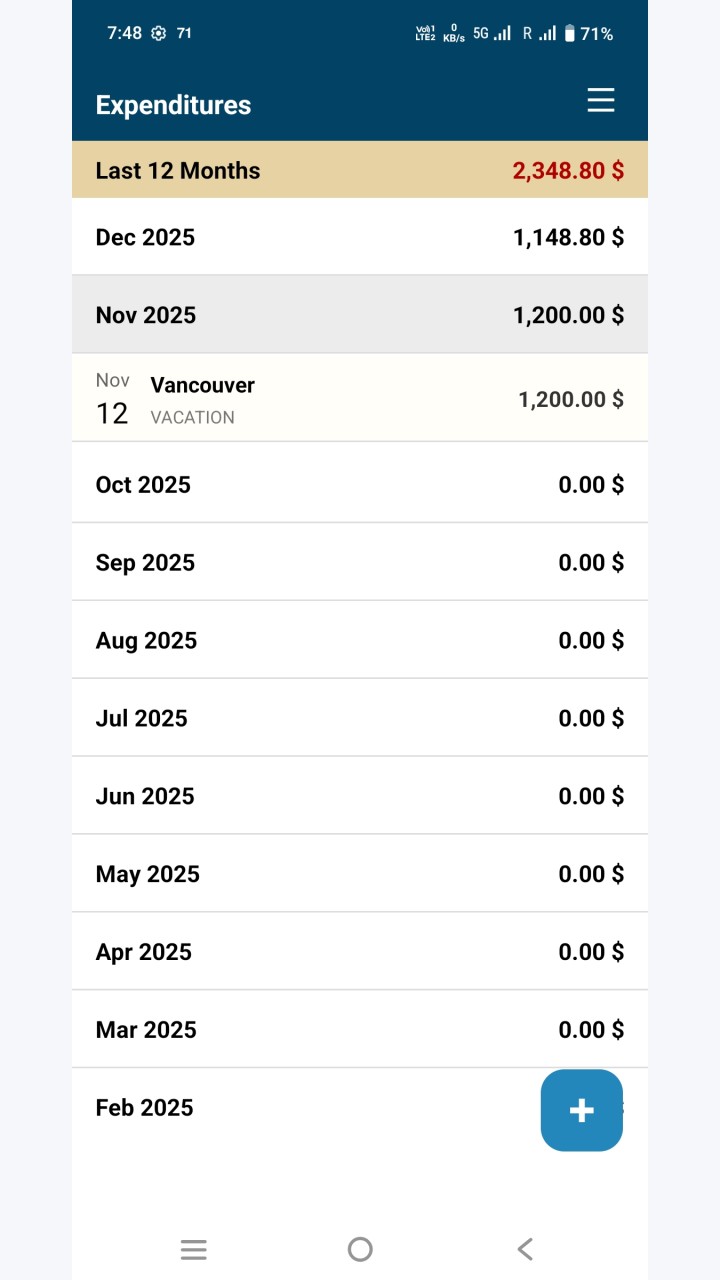Screen dimensions: 720x1280
Task: Expand the Jul 2025 month row
Action: (360, 718)
